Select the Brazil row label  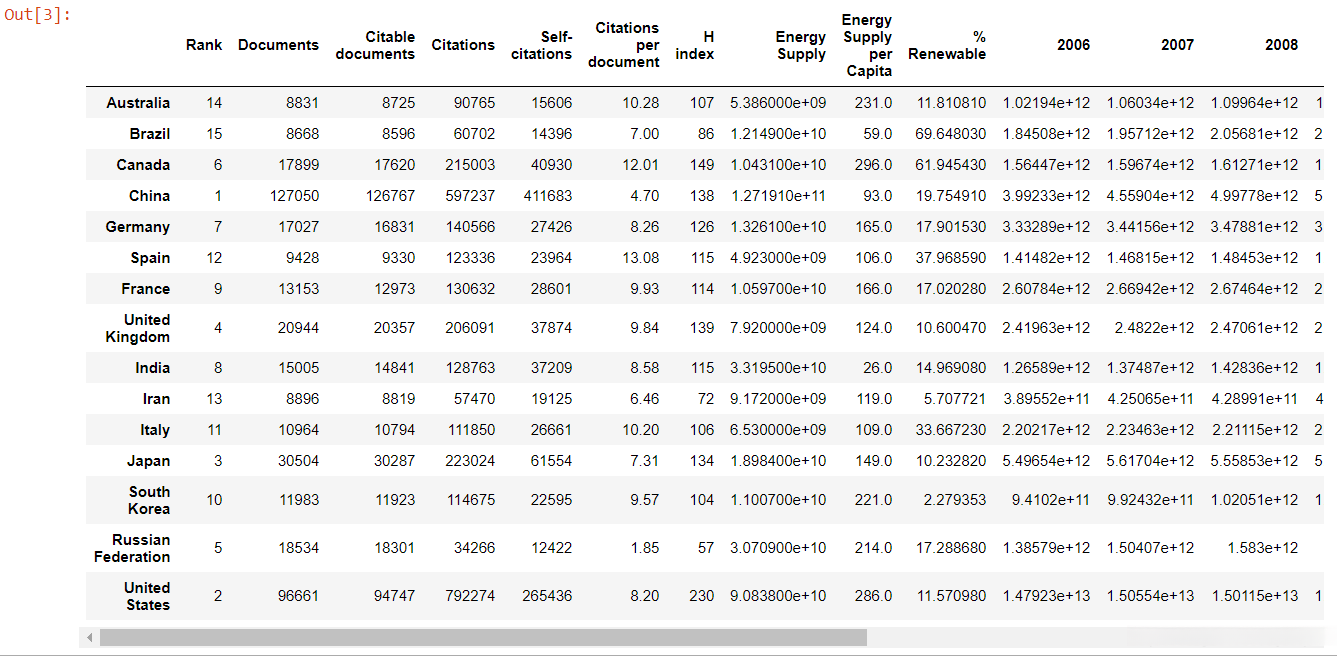pyautogui.click(x=150, y=134)
